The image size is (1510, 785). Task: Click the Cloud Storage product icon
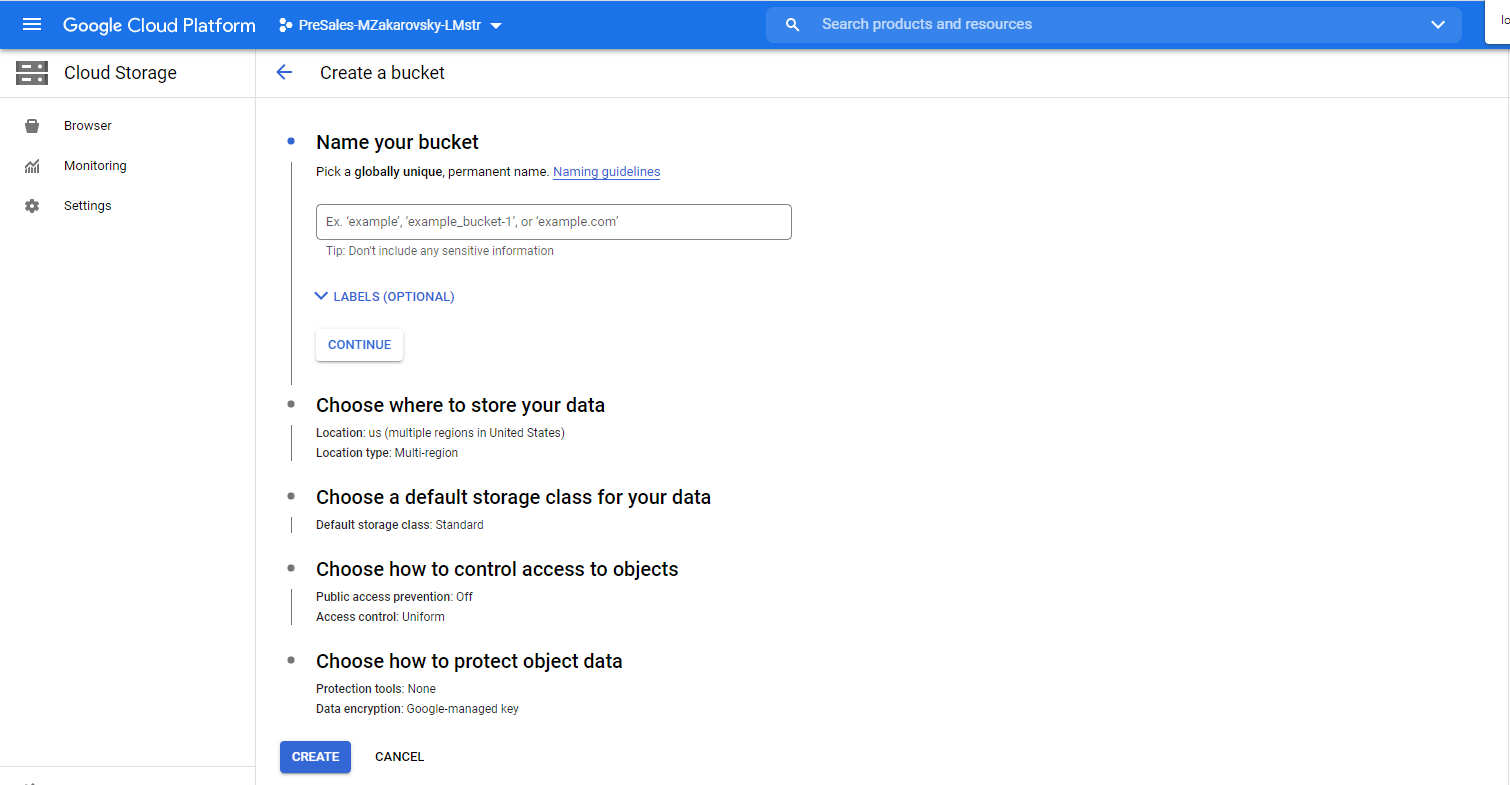click(32, 73)
